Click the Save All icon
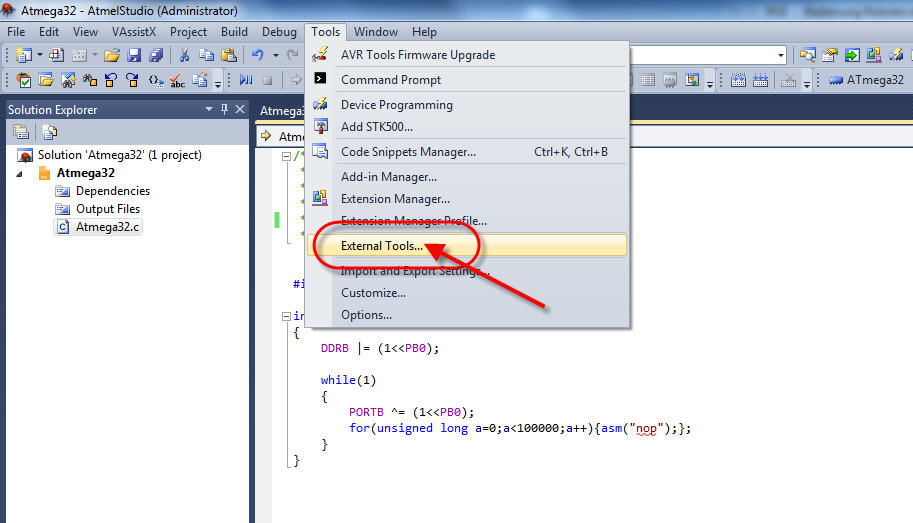Viewport: 913px width, 523px height. [156, 55]
